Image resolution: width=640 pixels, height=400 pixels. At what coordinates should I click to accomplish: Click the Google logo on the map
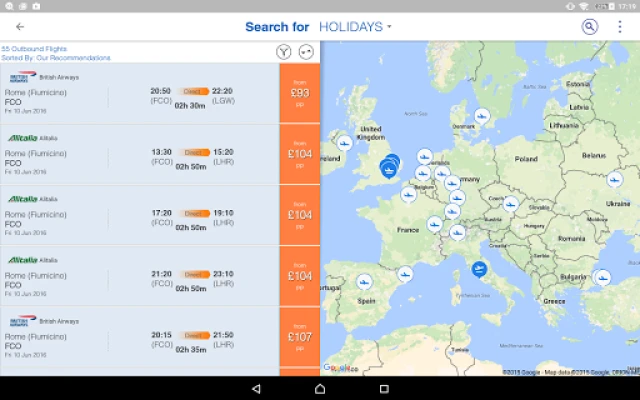[336, 368]
